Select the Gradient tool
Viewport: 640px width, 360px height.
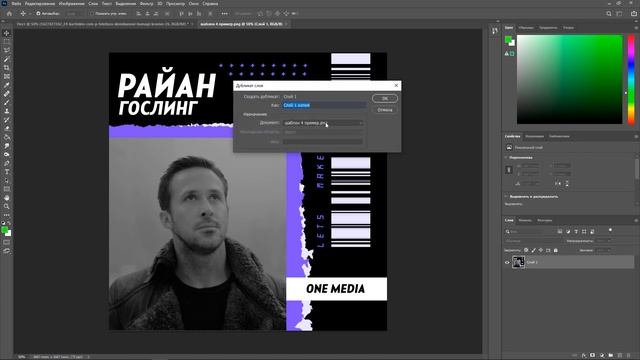click(7, 137)
